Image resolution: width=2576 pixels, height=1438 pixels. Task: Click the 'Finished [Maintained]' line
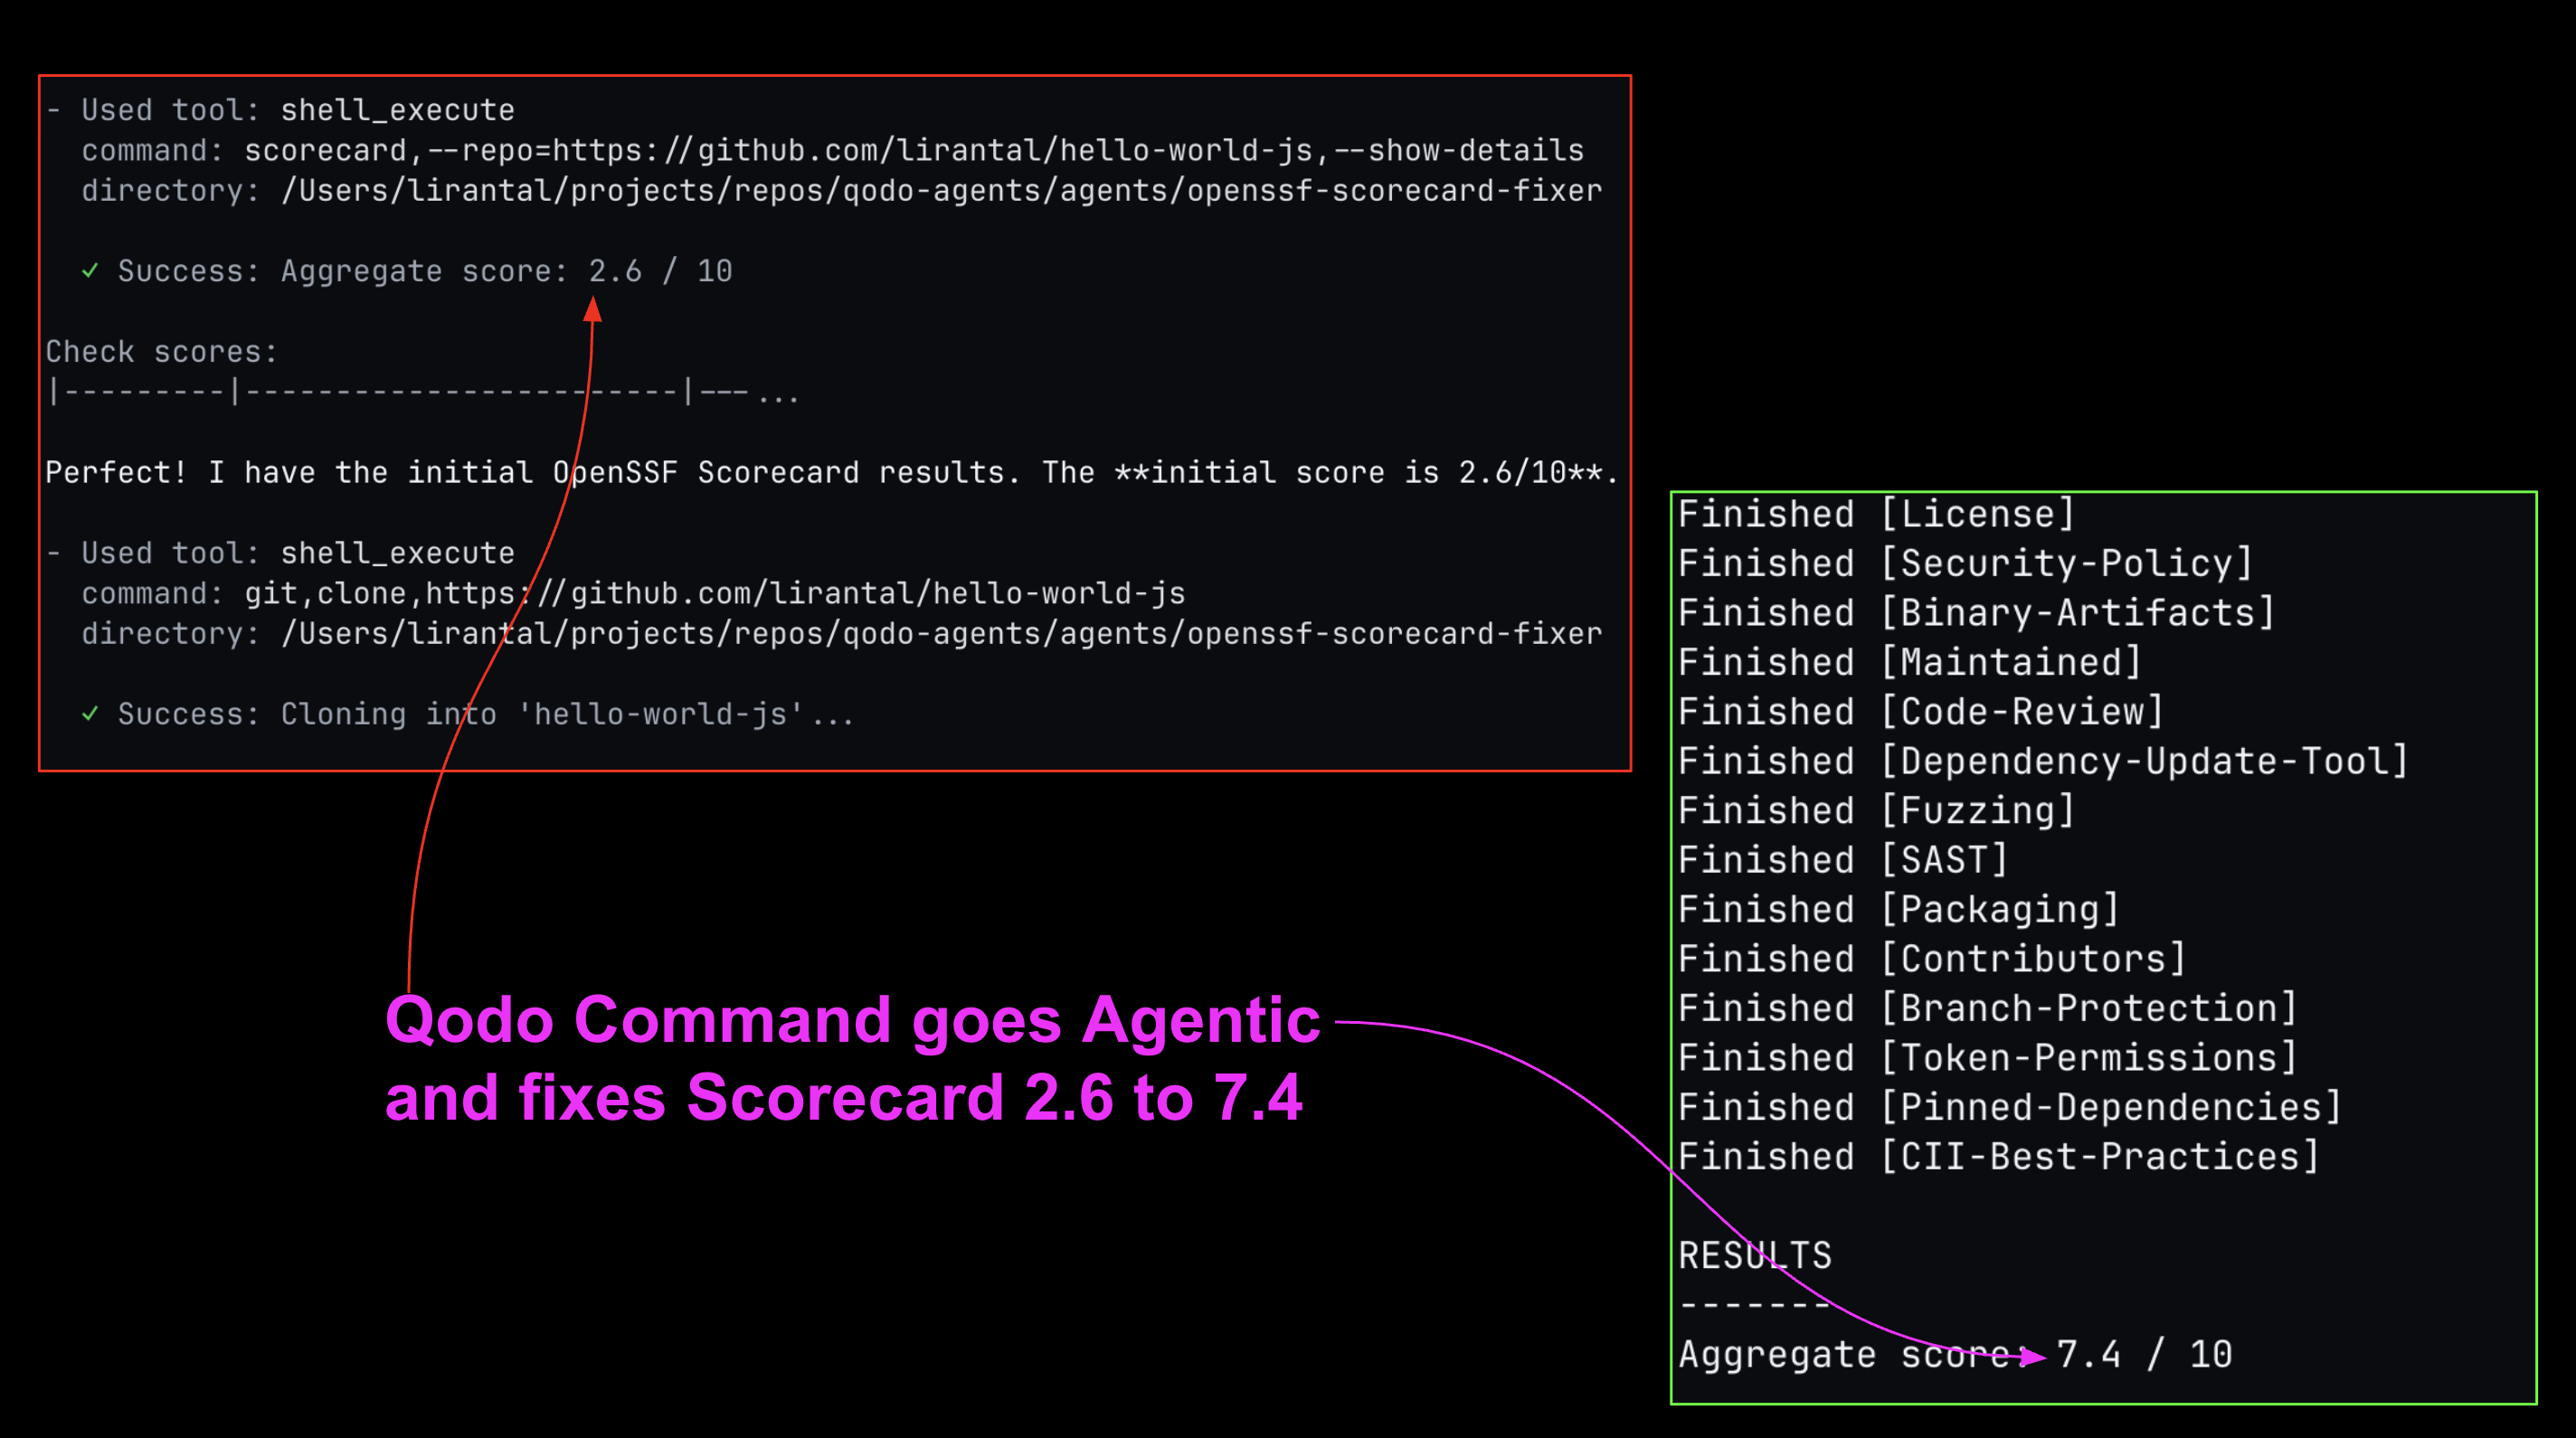(1909, 662)
